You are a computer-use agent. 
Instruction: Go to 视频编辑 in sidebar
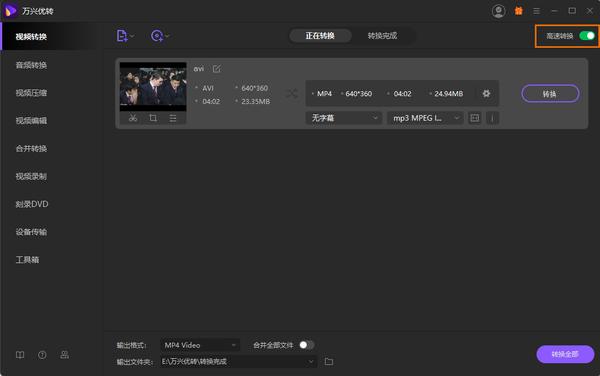tap(31, 121)
